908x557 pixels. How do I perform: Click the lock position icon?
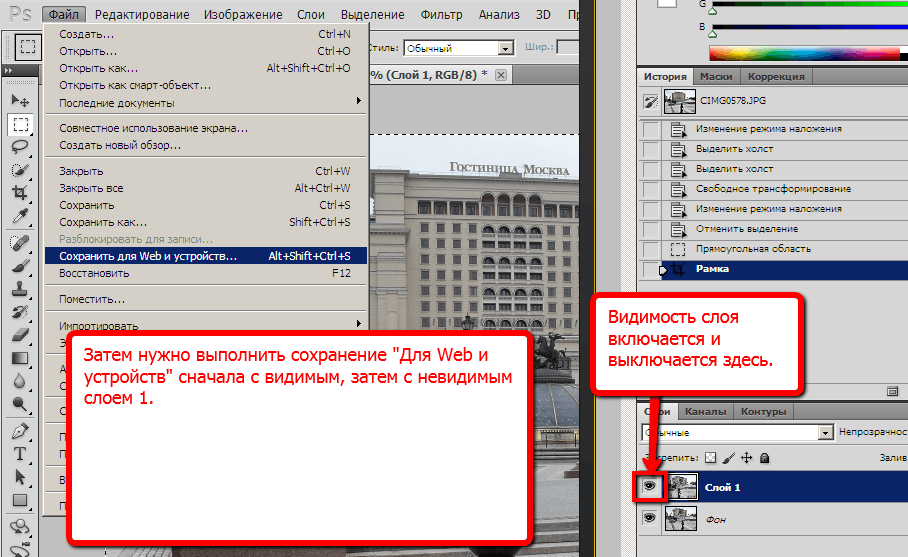[746, 458]
